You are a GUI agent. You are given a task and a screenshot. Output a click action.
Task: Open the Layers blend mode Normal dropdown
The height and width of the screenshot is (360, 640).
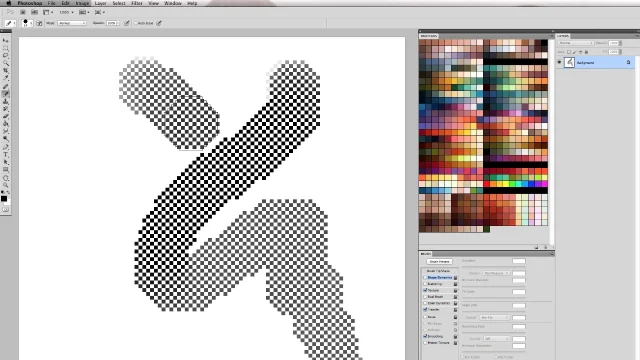pyautogui.click(x=576, y=43)
